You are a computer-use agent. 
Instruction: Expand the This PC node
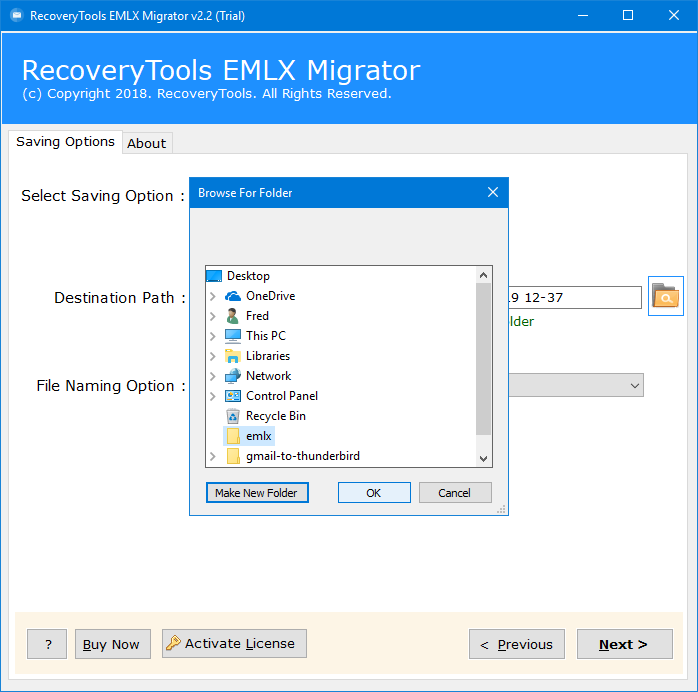[213, 336]
